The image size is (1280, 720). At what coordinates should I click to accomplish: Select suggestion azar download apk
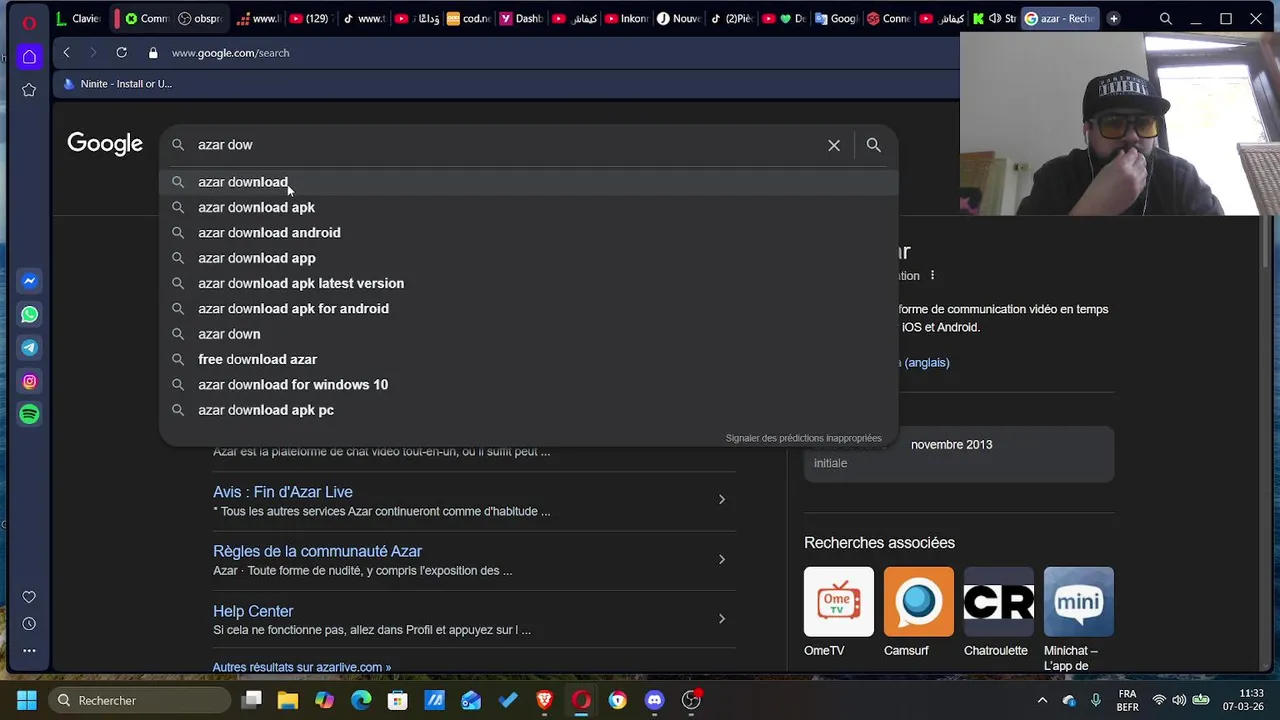529,207
